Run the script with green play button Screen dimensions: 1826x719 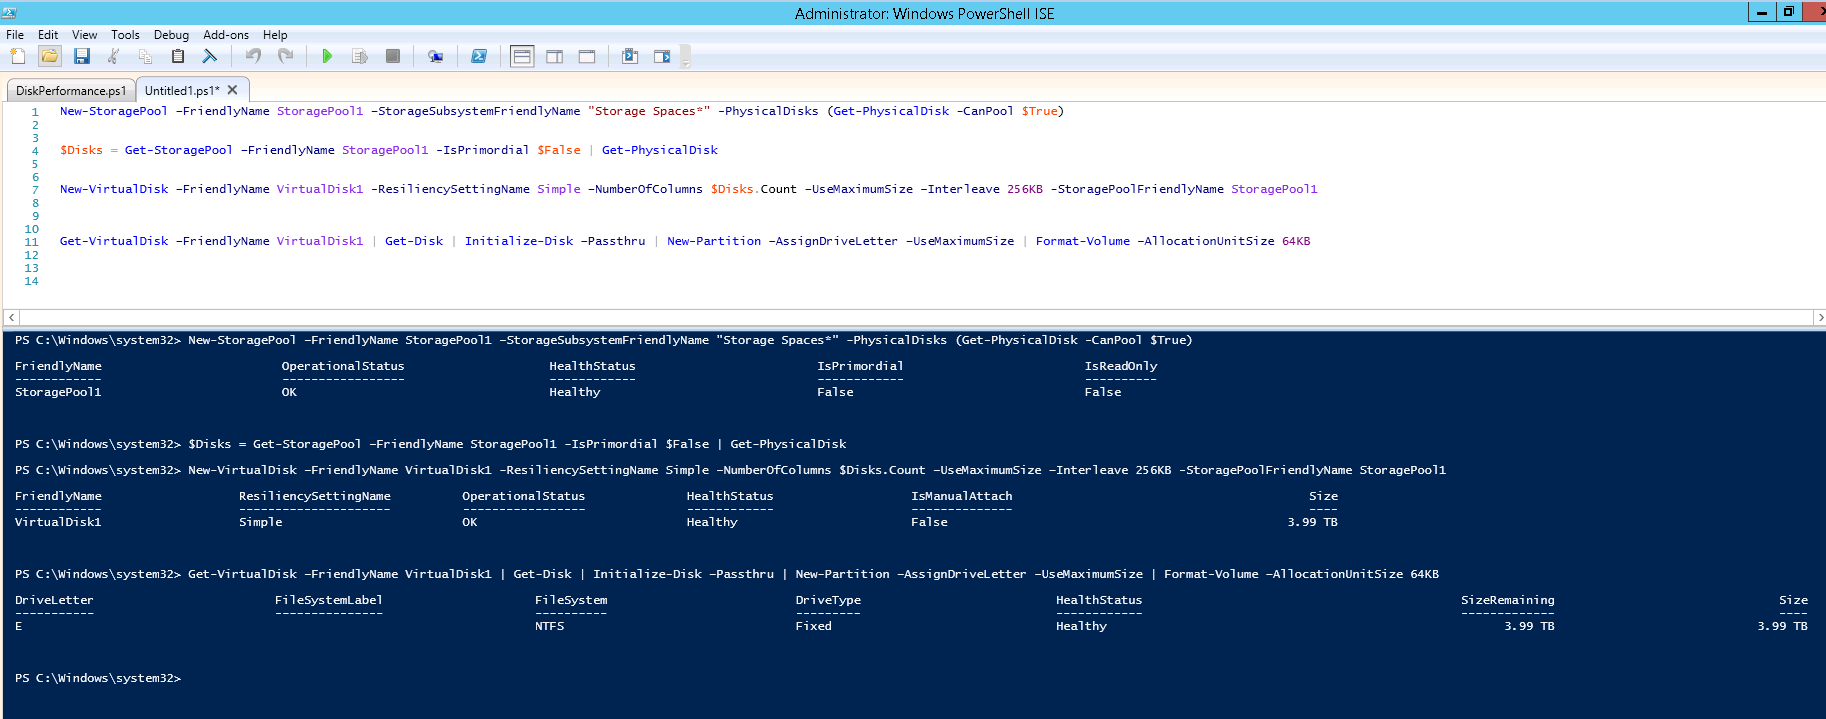(327, 57)
